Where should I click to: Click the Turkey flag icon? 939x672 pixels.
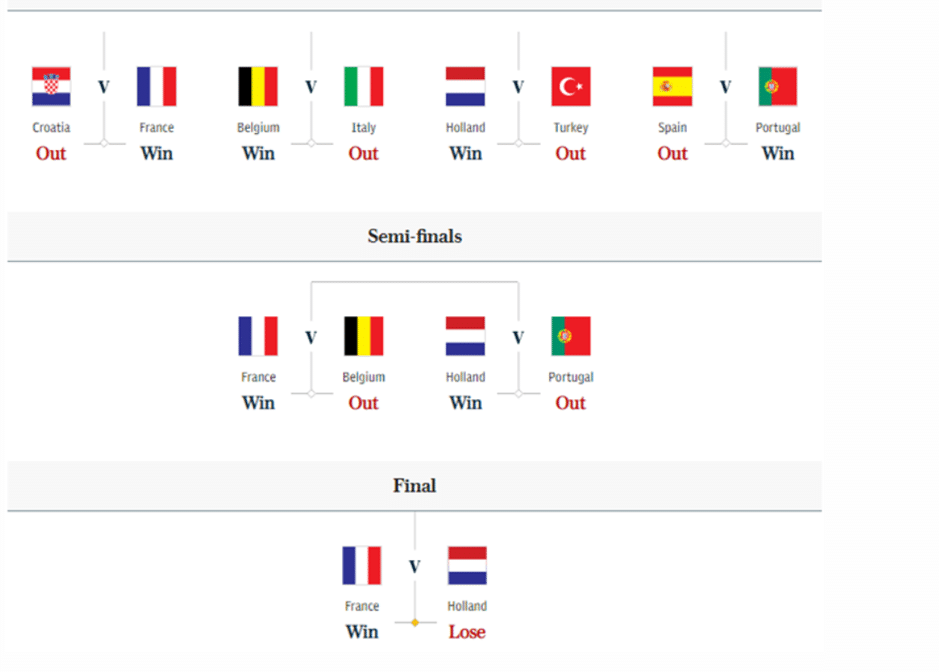click(570, 87)
